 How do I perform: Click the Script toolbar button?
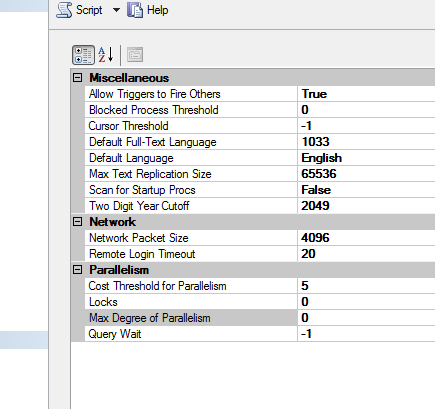point(79,10)
